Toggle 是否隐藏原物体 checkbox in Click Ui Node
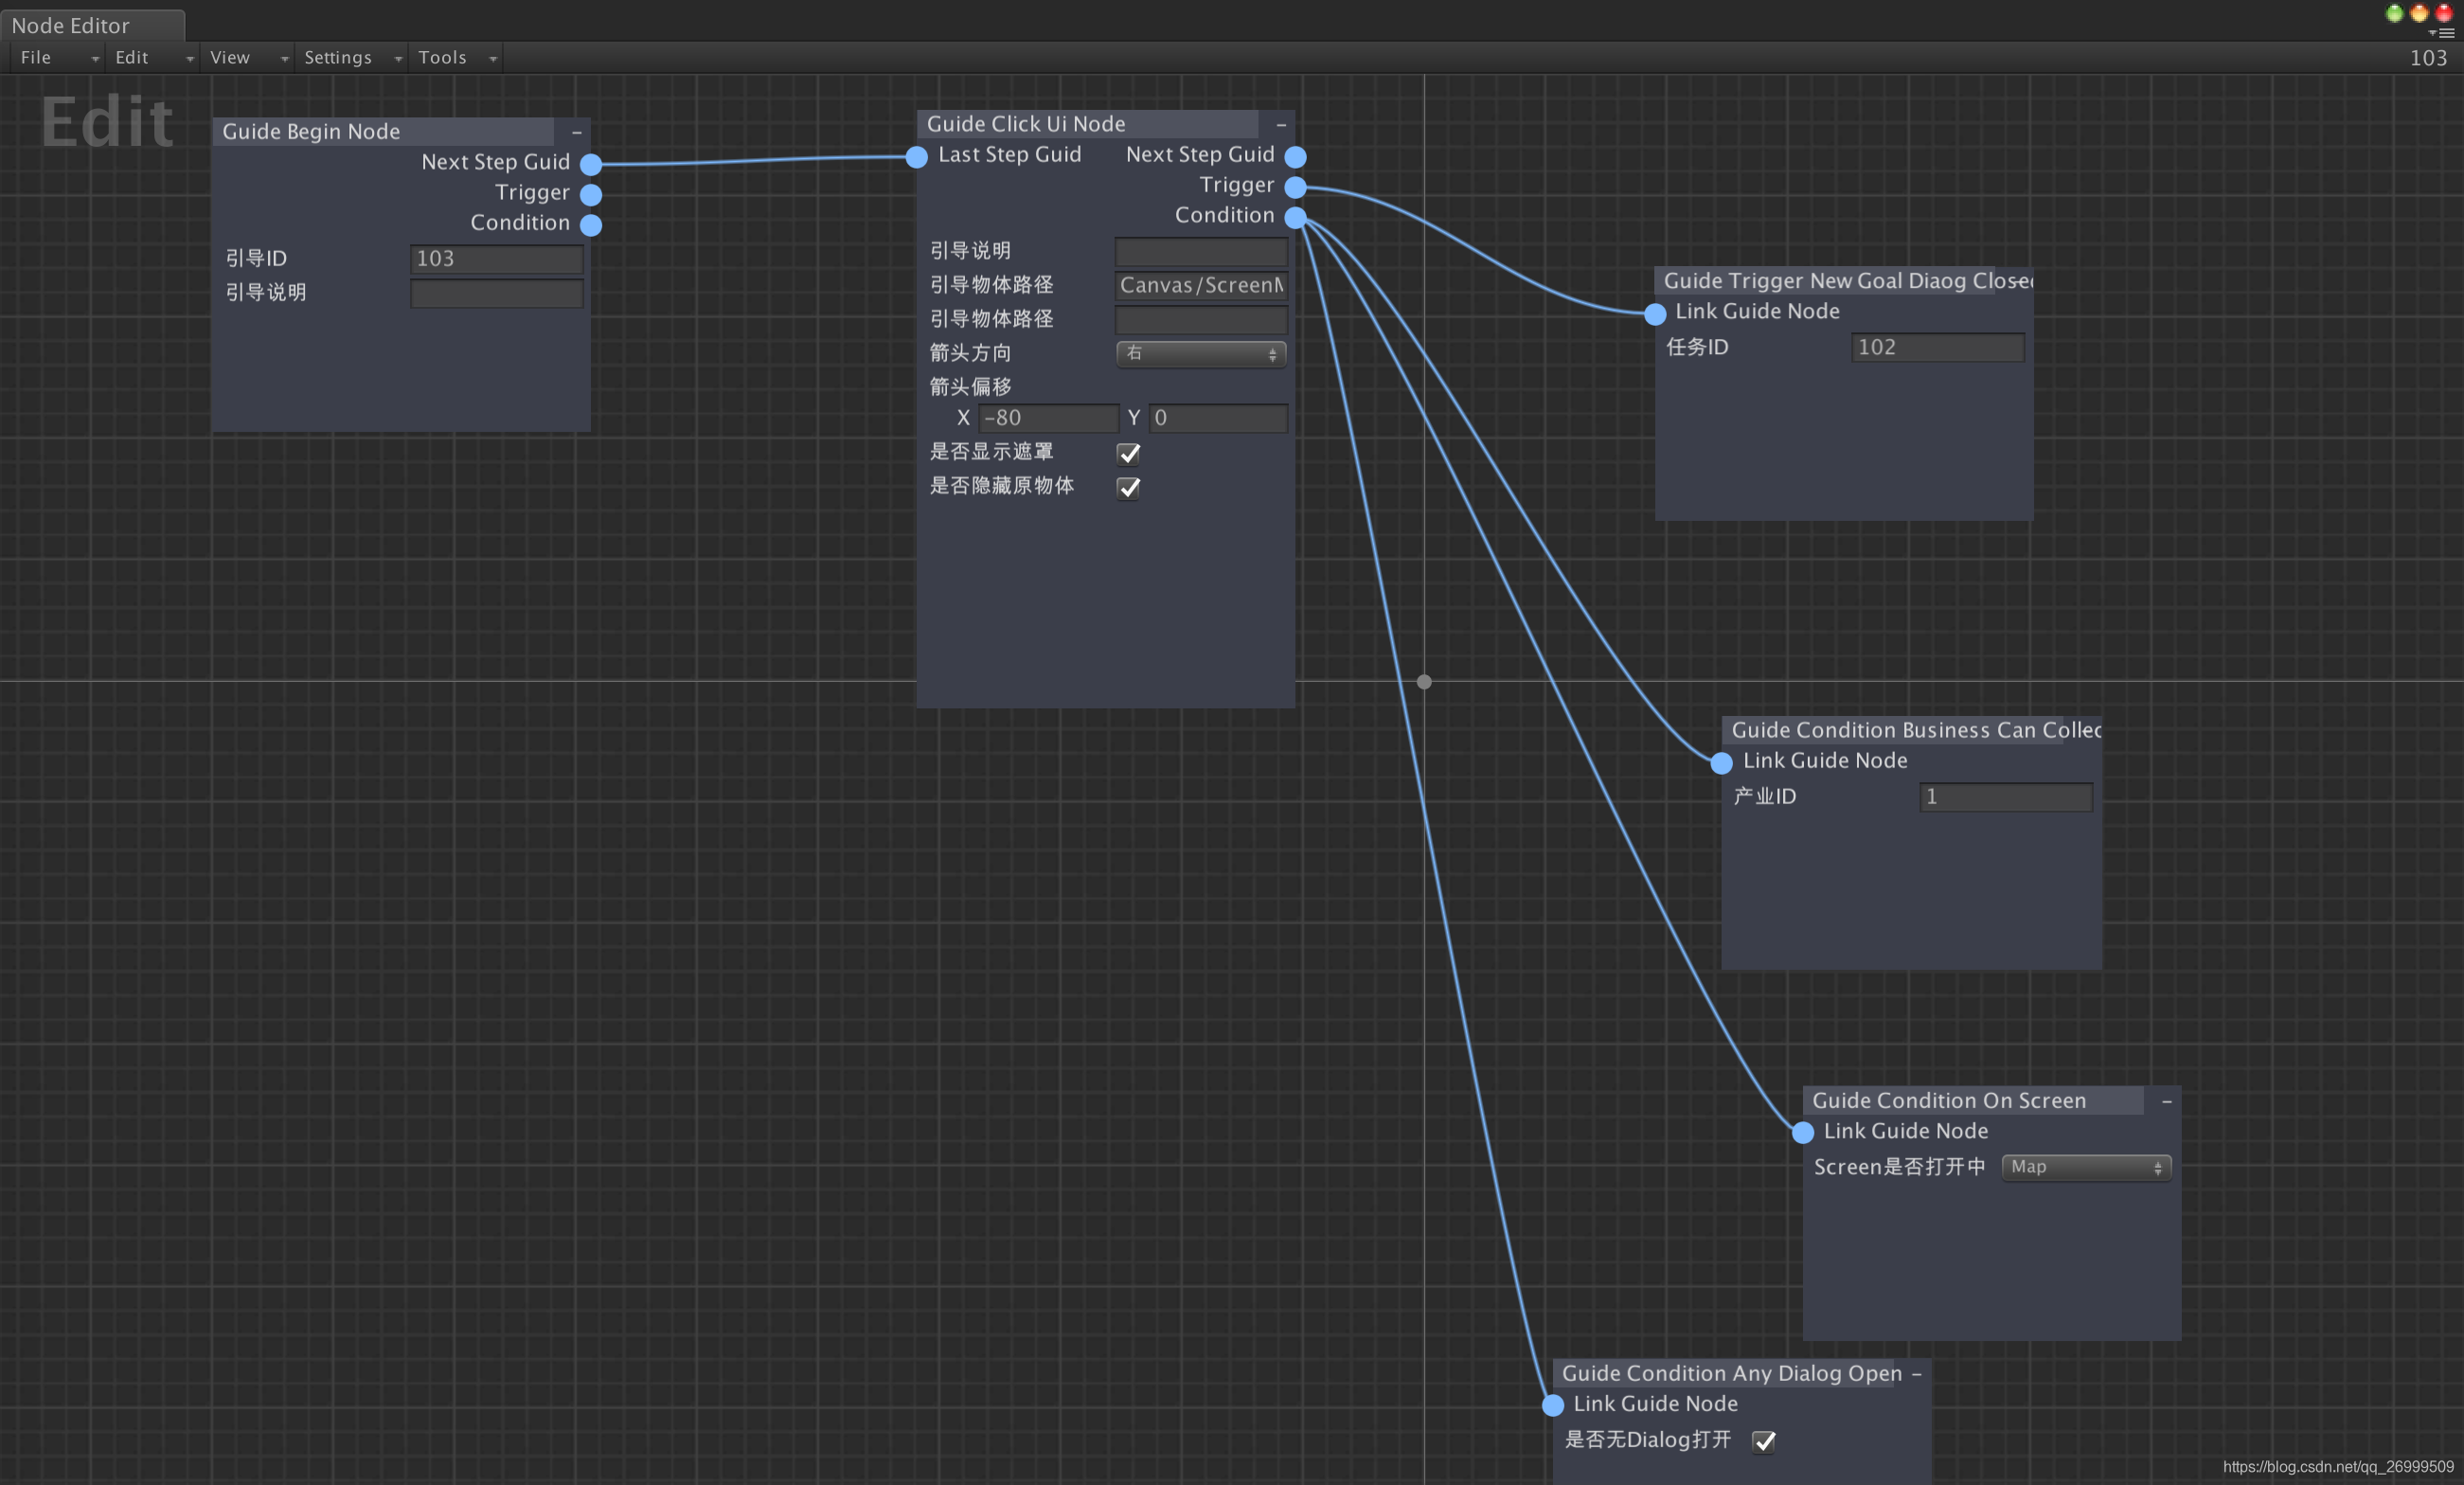This screenshot has height=1485, width=2464. [x=1128, y=488]
